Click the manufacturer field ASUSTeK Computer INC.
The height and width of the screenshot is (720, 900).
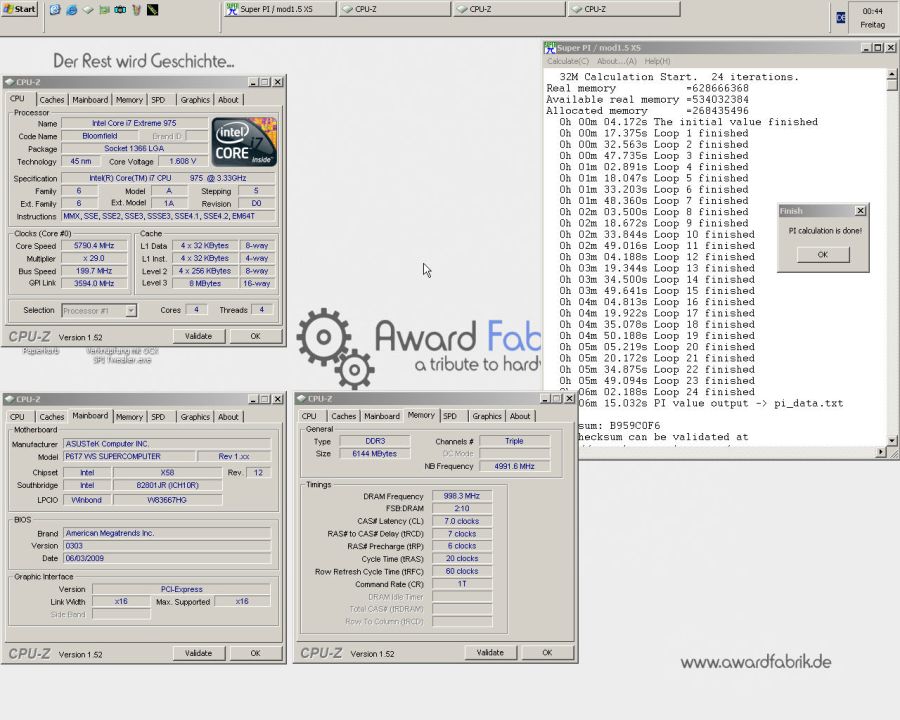tap(167, 444)
